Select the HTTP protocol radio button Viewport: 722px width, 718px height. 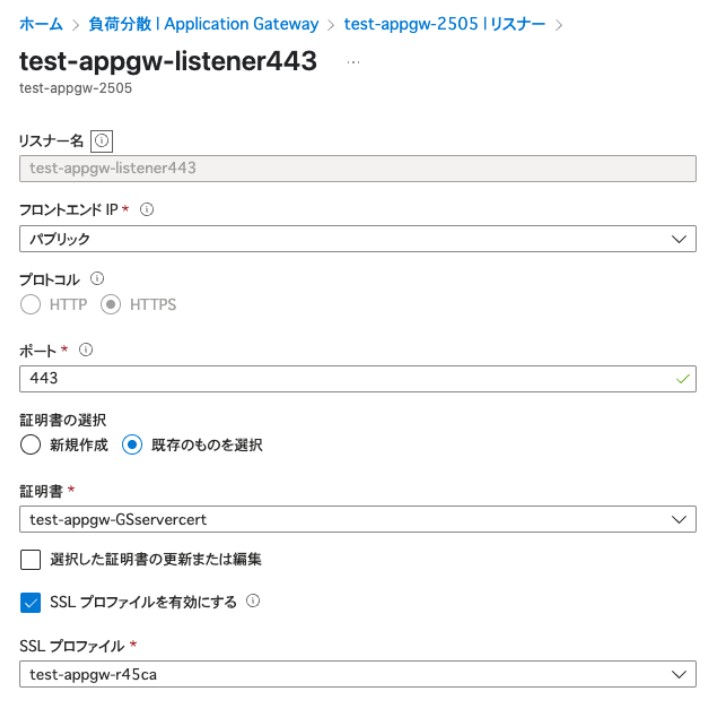click(x=30, y=305)
